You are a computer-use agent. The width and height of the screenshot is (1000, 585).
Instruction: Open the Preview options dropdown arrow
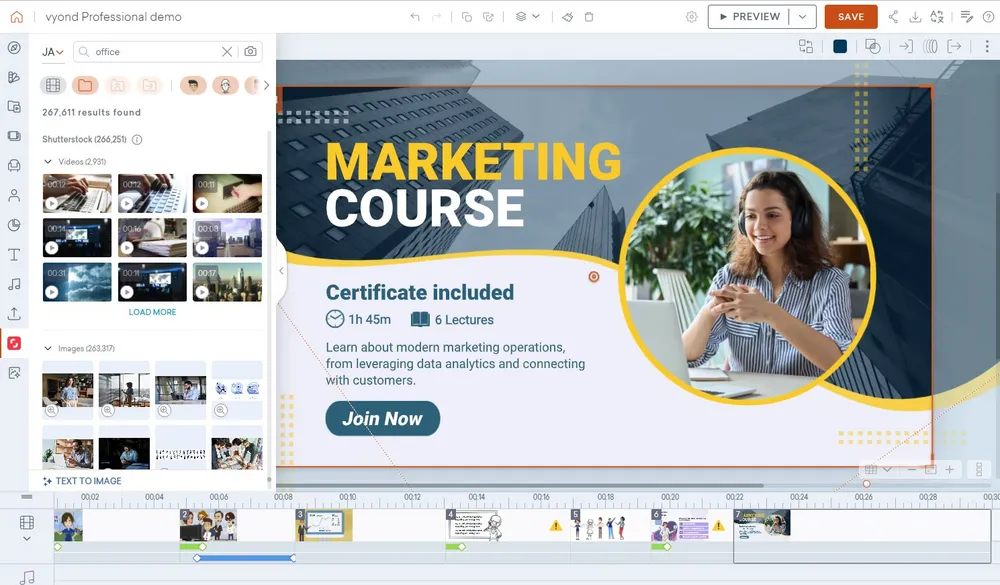(802, 17)
